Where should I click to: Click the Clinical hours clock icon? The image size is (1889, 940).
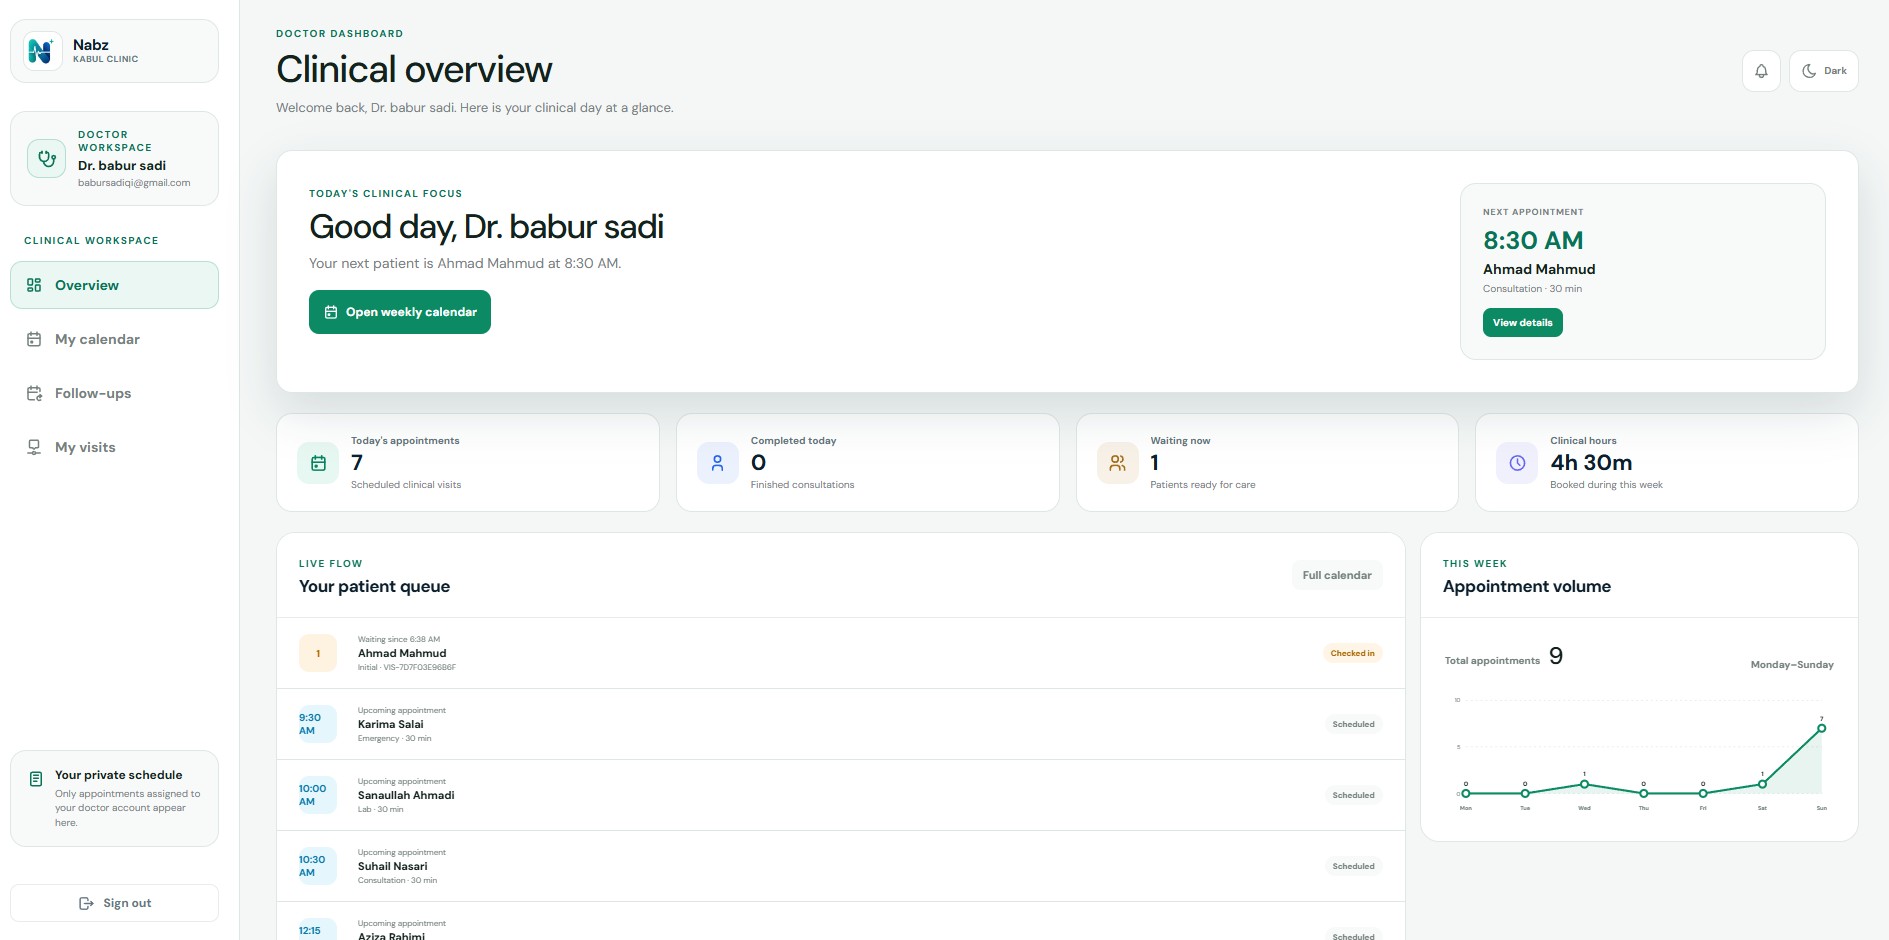point(1517,463)
